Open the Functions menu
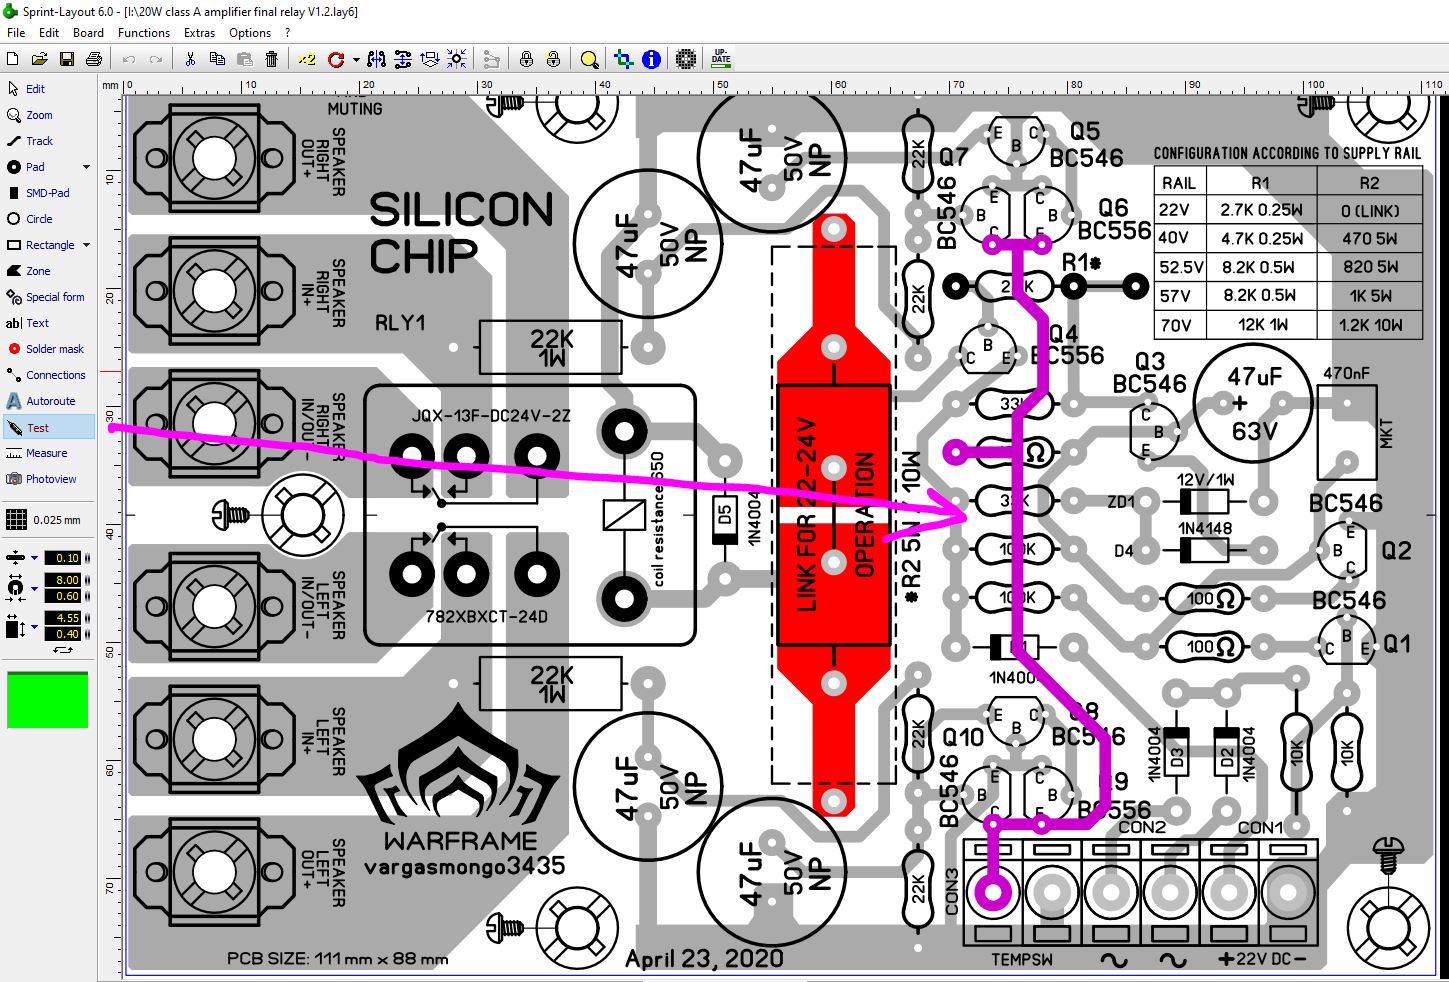The image size is (1449, 982). (144, 32)
